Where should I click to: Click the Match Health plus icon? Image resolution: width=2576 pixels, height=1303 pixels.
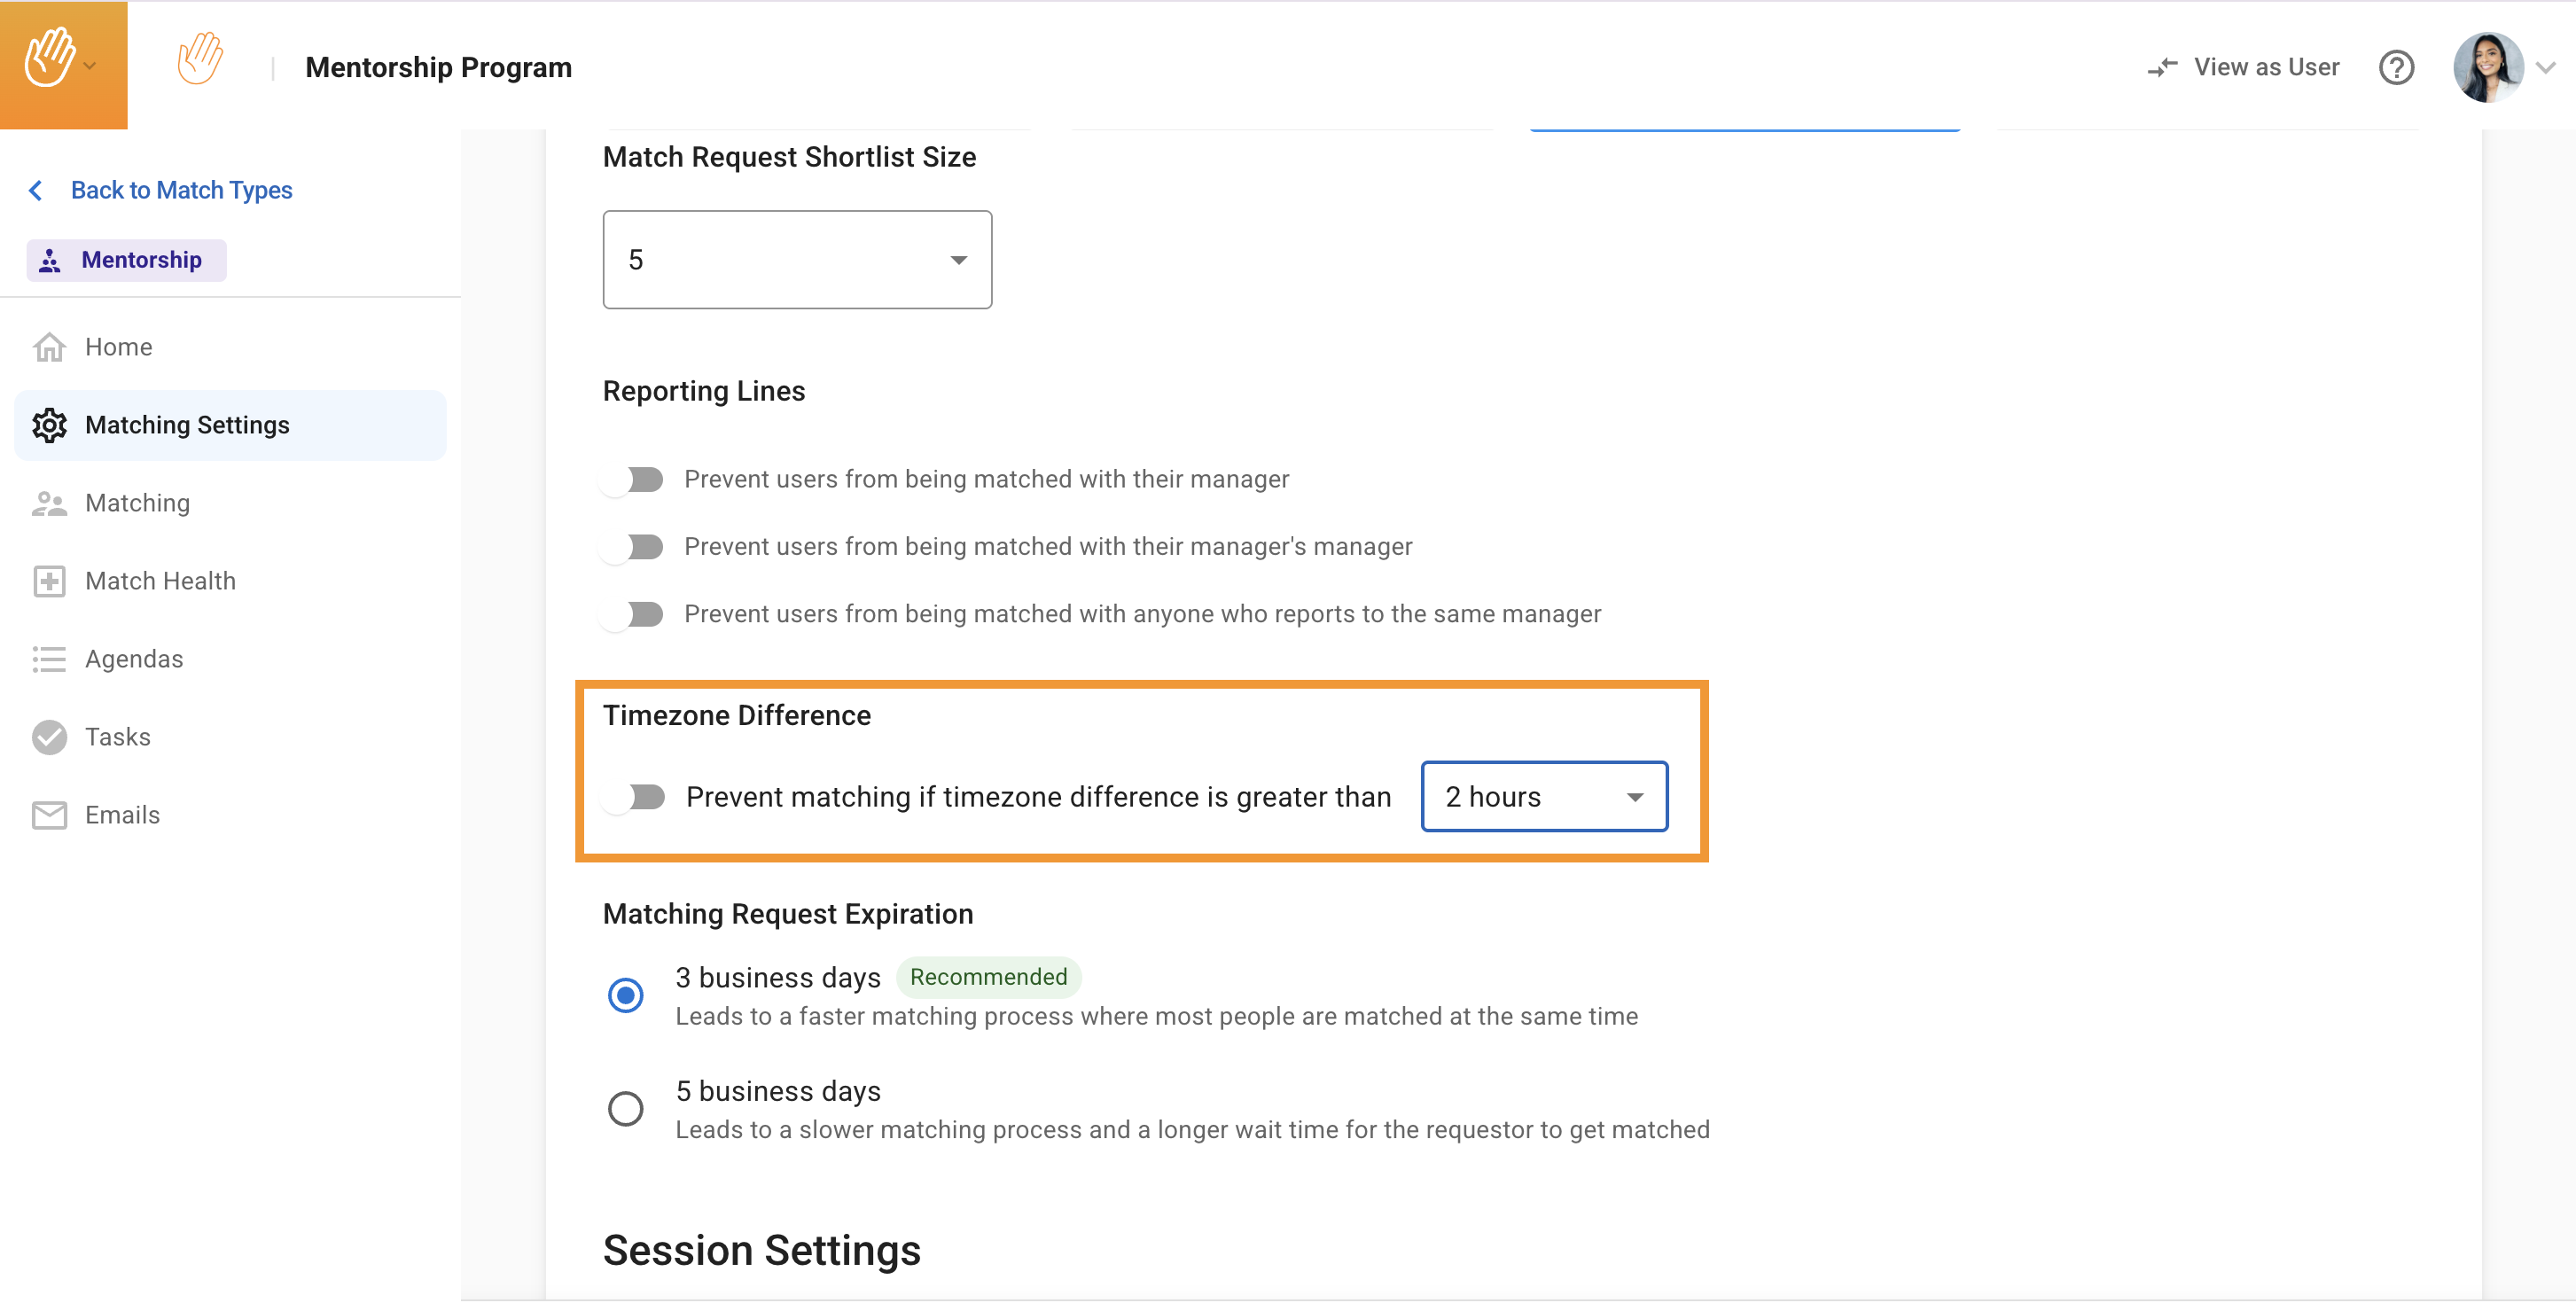[49, 581]
